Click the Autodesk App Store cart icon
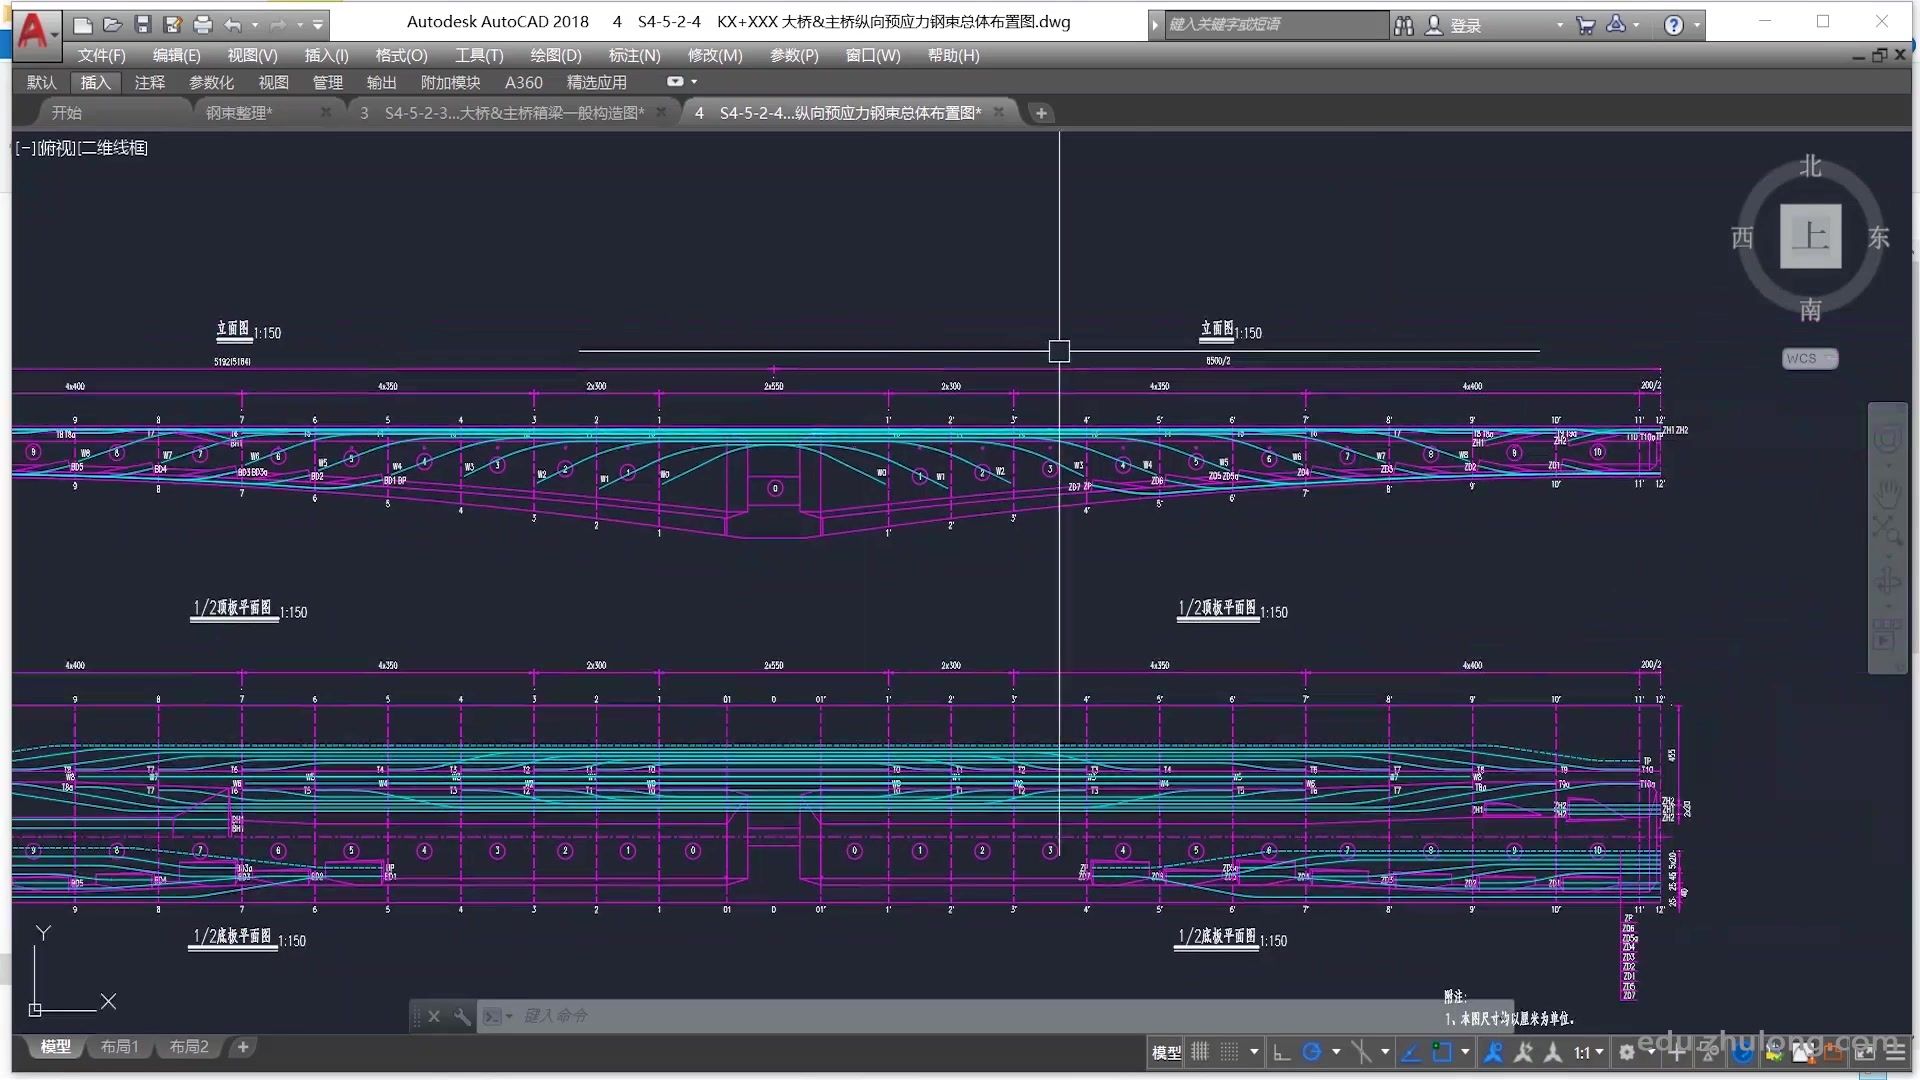 coord(1585,25)
